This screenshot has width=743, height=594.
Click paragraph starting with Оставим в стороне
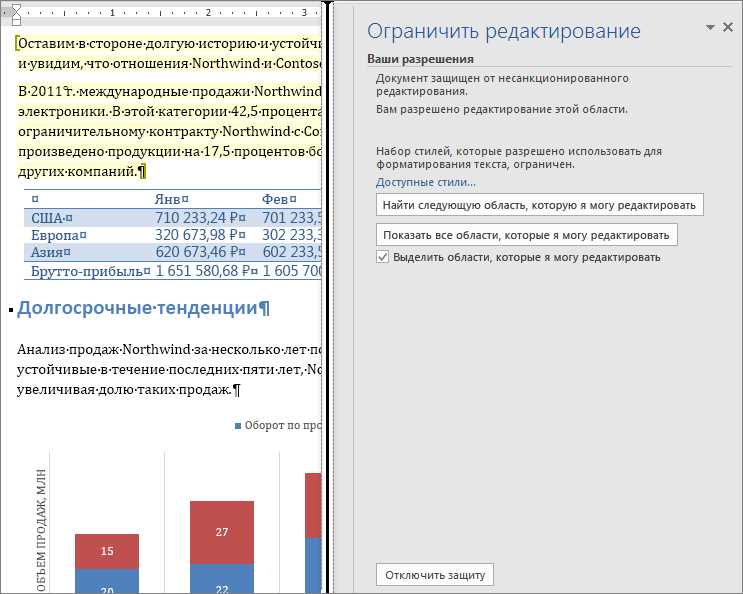pyautogui.click(x=169, y=53)
